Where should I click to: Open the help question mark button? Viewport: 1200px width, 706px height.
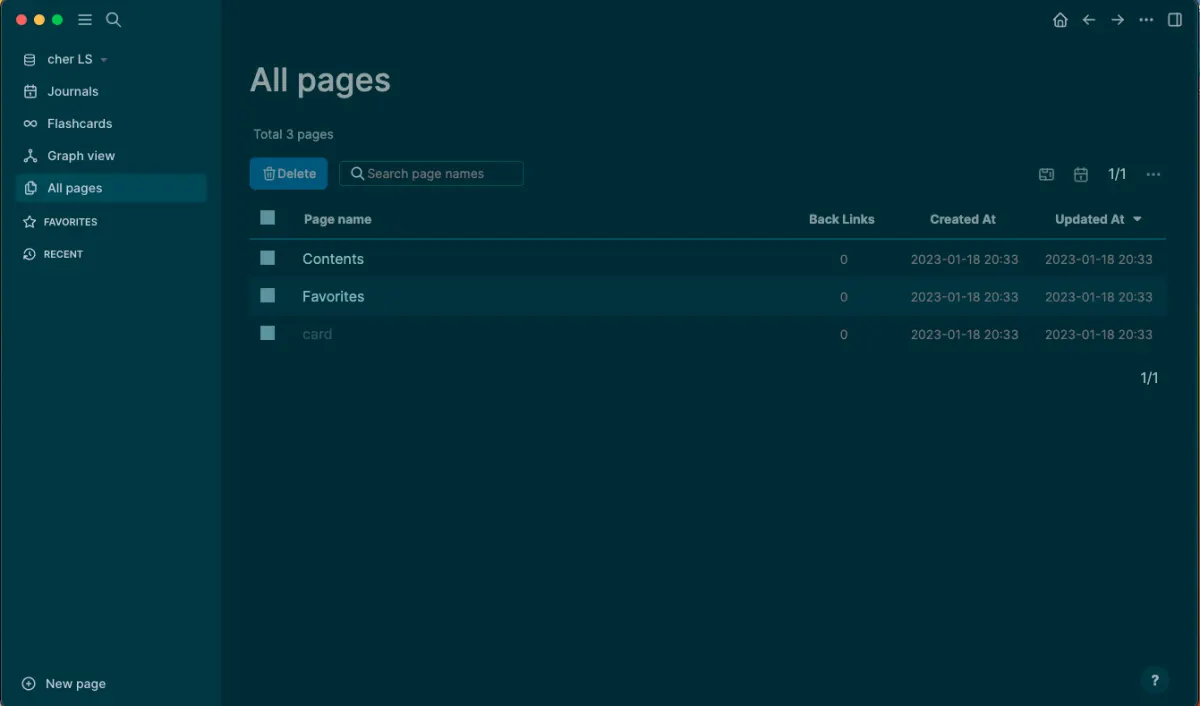[x=1155, y=680]
